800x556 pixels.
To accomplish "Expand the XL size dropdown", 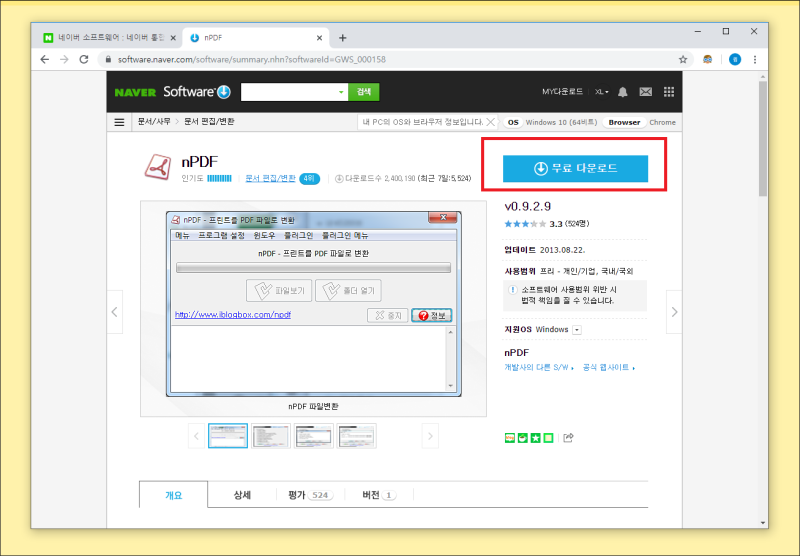I will coord(602,92).
